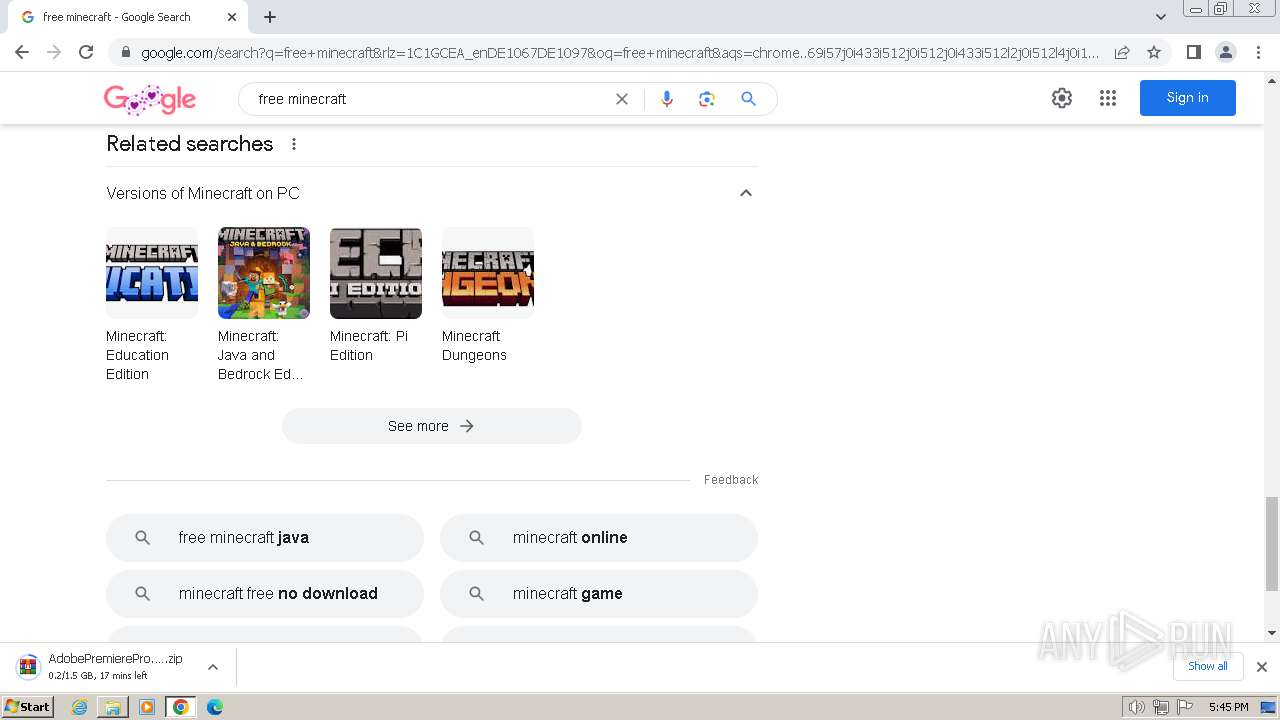
Task: Close the free minecraft Google Search tab
Action: [x=232, y=17]
